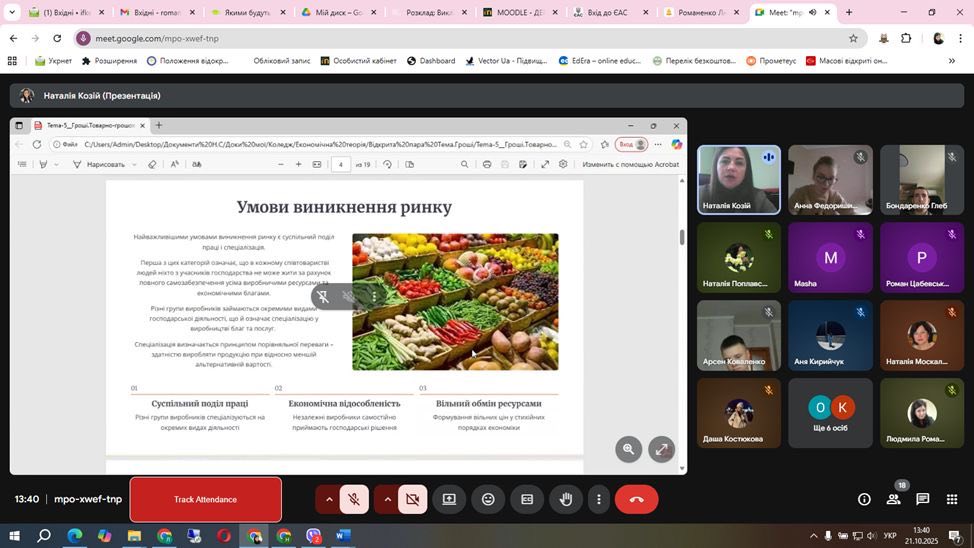Image resolution: width=974 pixels, height=548 pixels.
Task: Open audio settings chevron beside microphone
Action: (329, 500)
